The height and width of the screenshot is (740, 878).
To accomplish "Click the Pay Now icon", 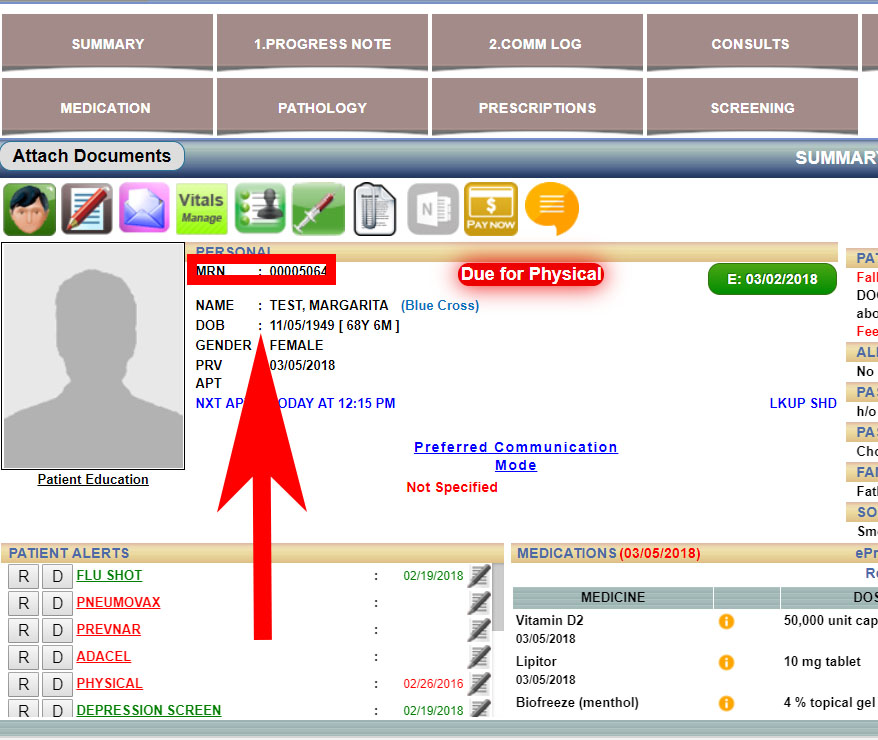I will [491, 209].
